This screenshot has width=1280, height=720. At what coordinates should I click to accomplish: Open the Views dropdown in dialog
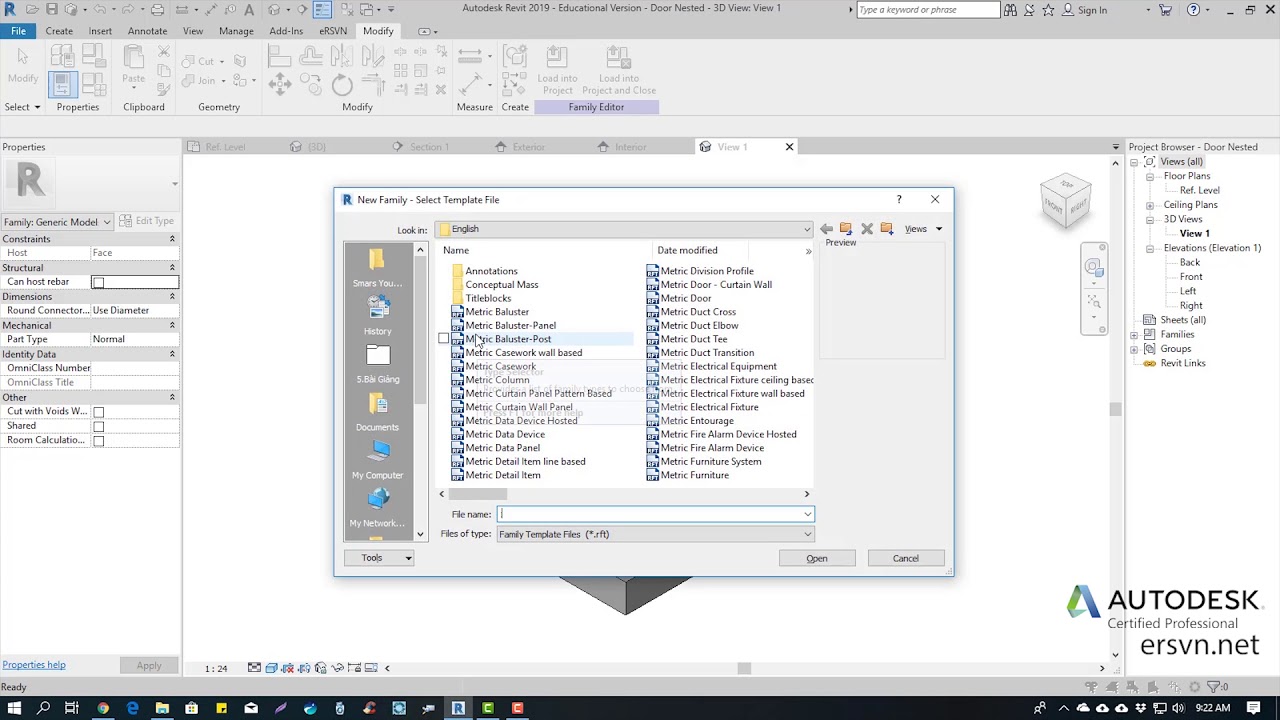(x=923, y=229)
